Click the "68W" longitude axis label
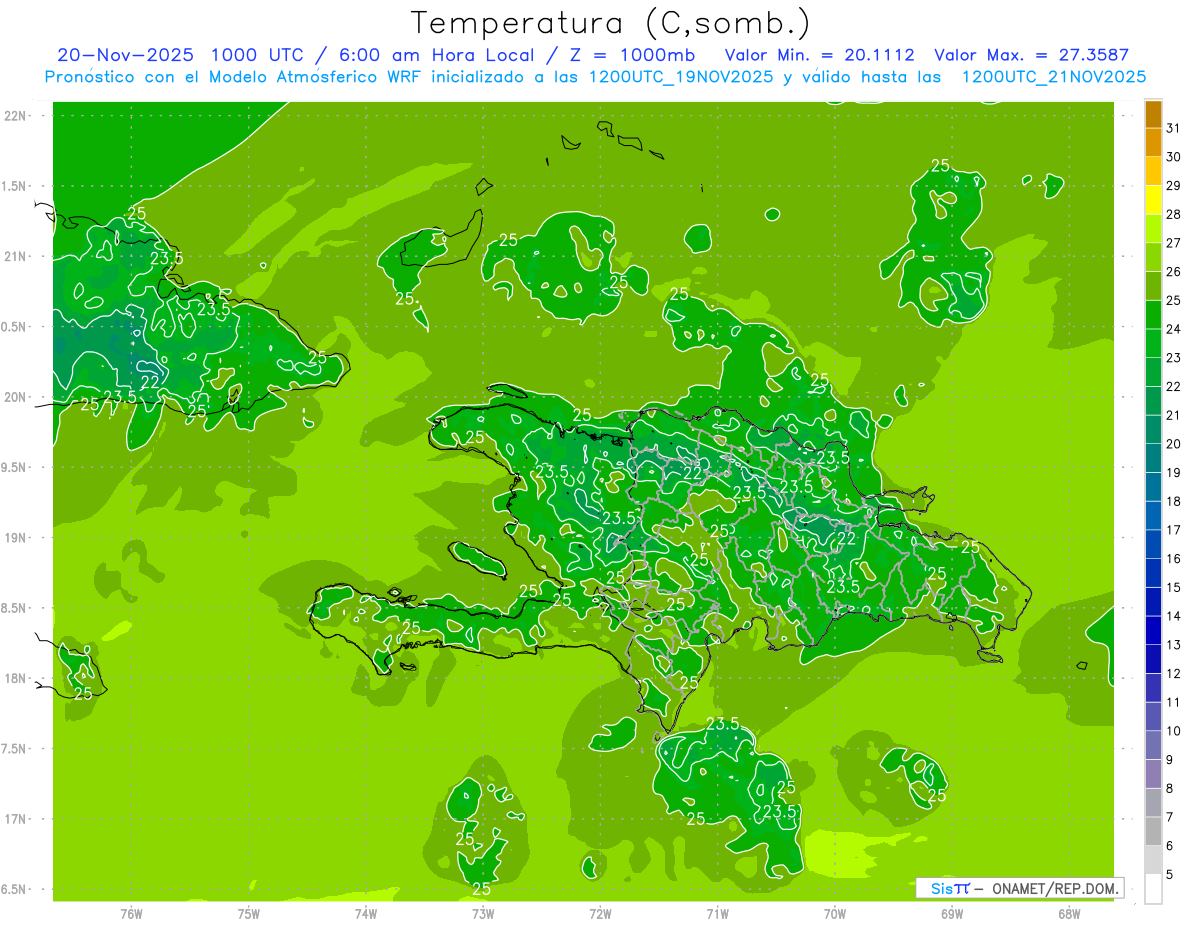1200x927 pixels. pyautogui.click(x=1069, y=913)
